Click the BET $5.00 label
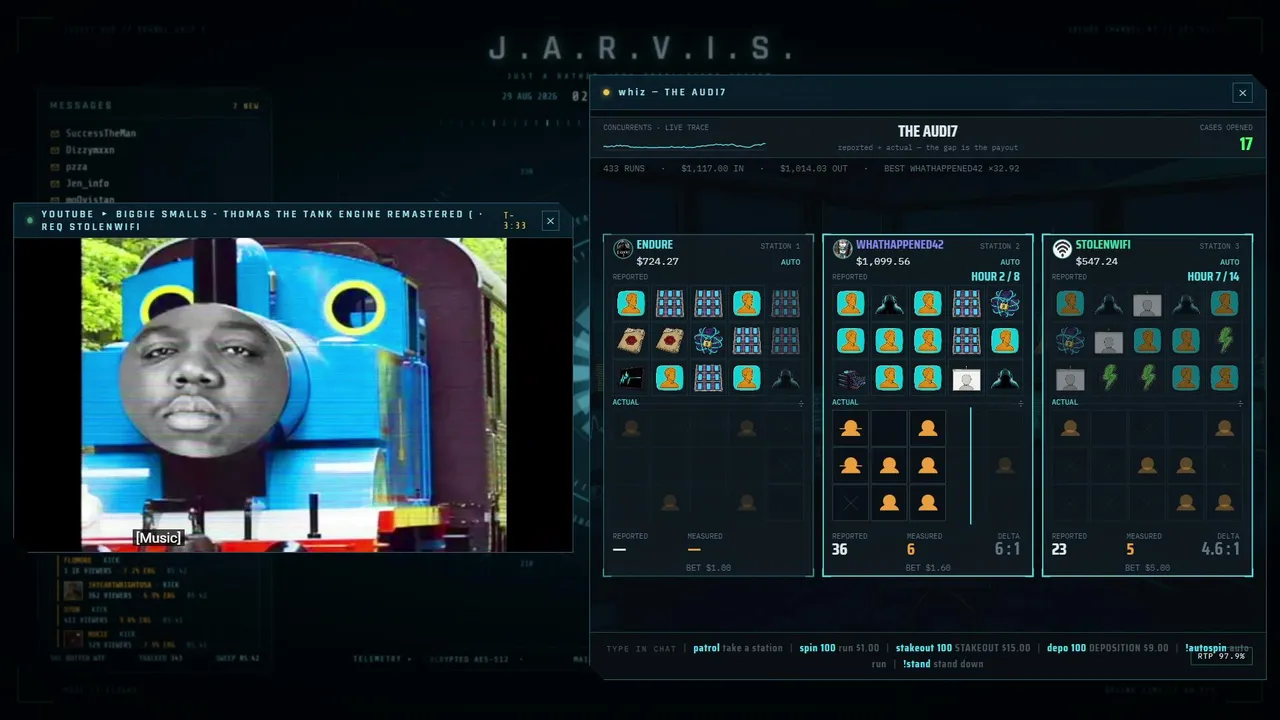 (1148, 568)
